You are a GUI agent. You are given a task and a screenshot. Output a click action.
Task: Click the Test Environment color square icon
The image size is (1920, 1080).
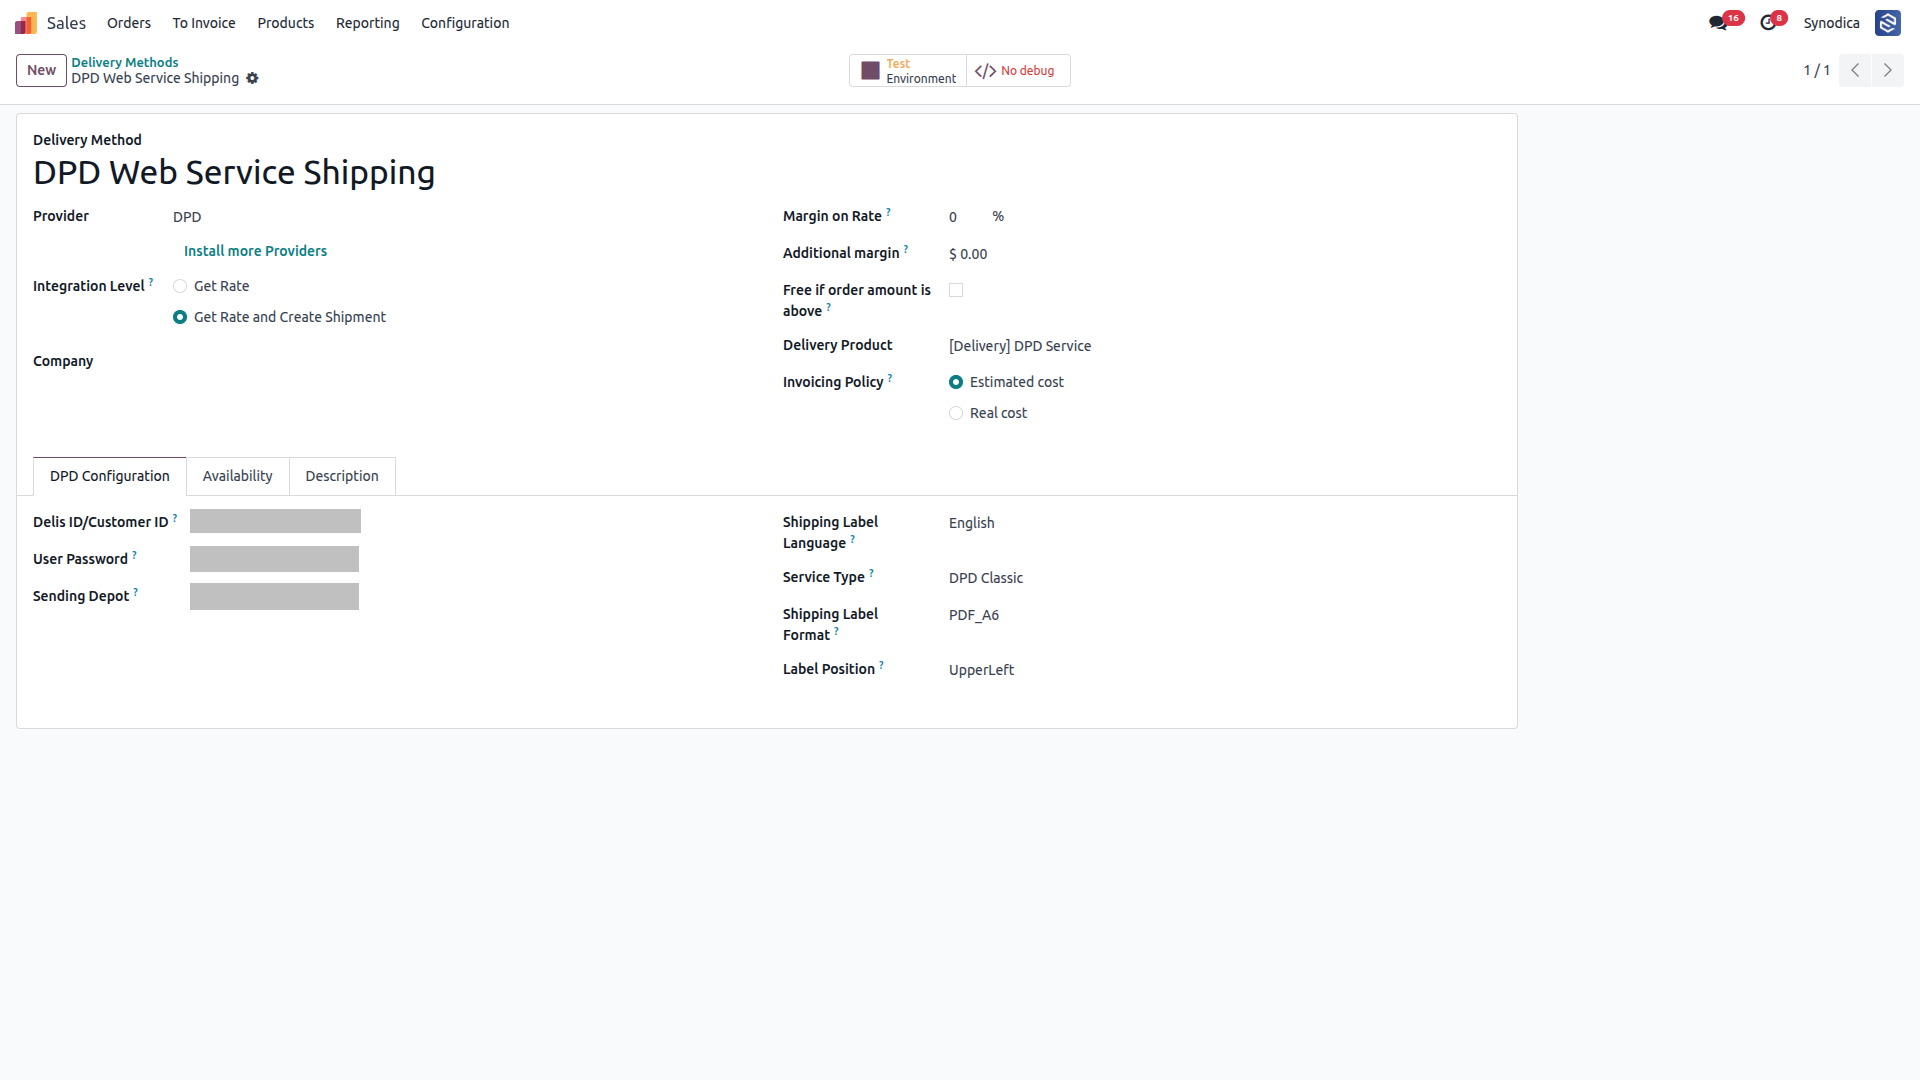870,71
